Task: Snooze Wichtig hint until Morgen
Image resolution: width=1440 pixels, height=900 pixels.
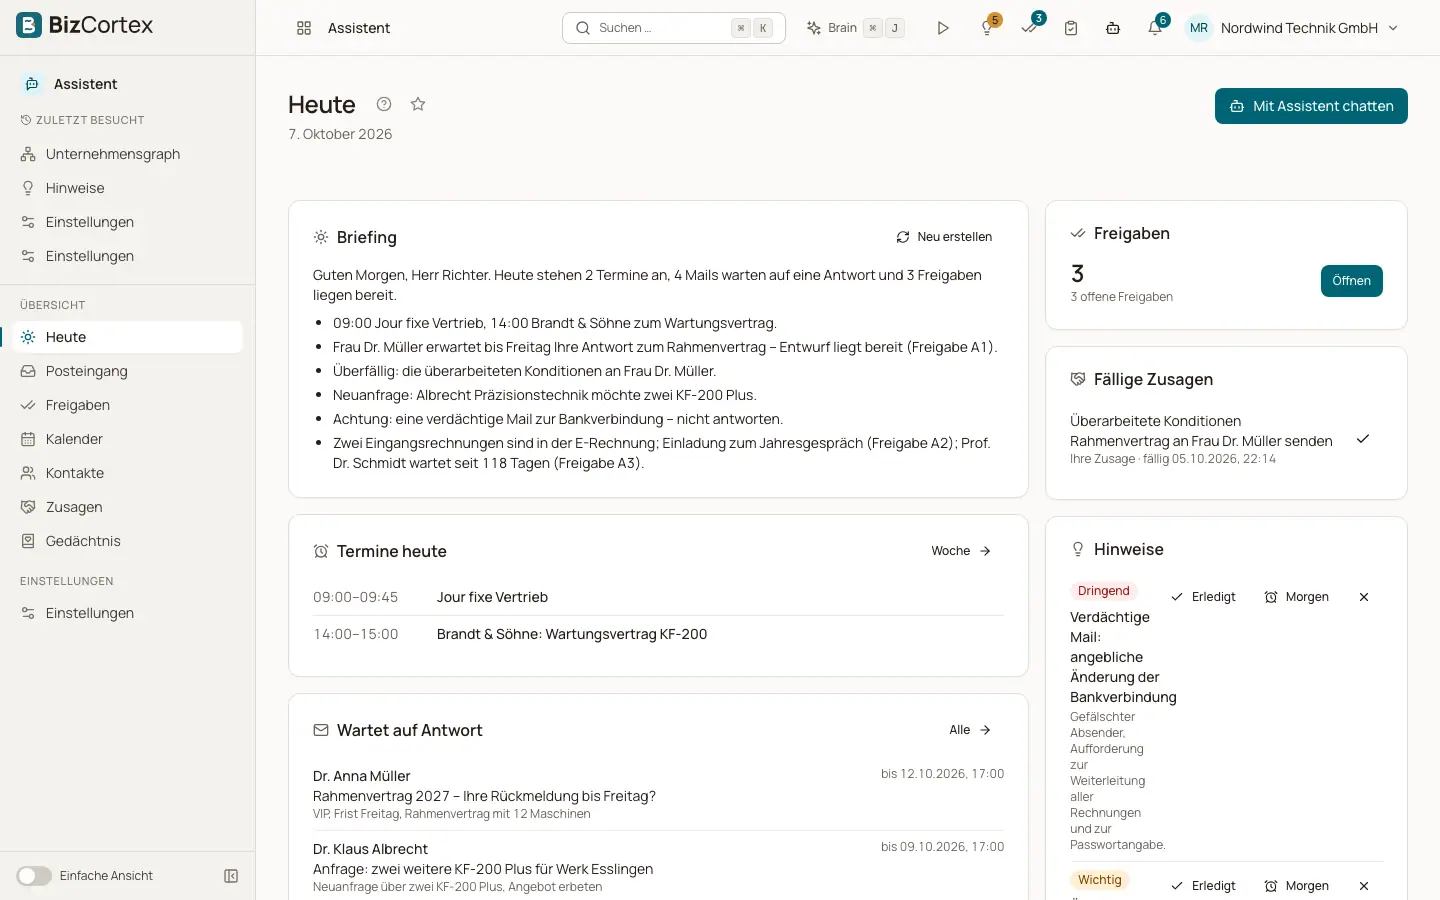Action: 1297,886
